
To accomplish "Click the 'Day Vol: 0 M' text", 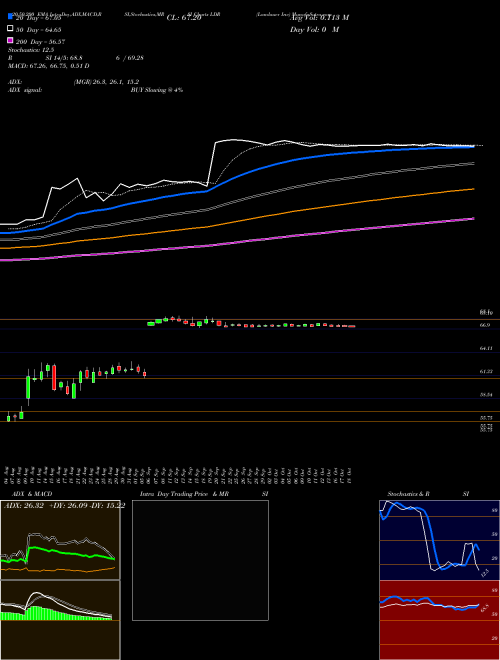I will (314, 29).
